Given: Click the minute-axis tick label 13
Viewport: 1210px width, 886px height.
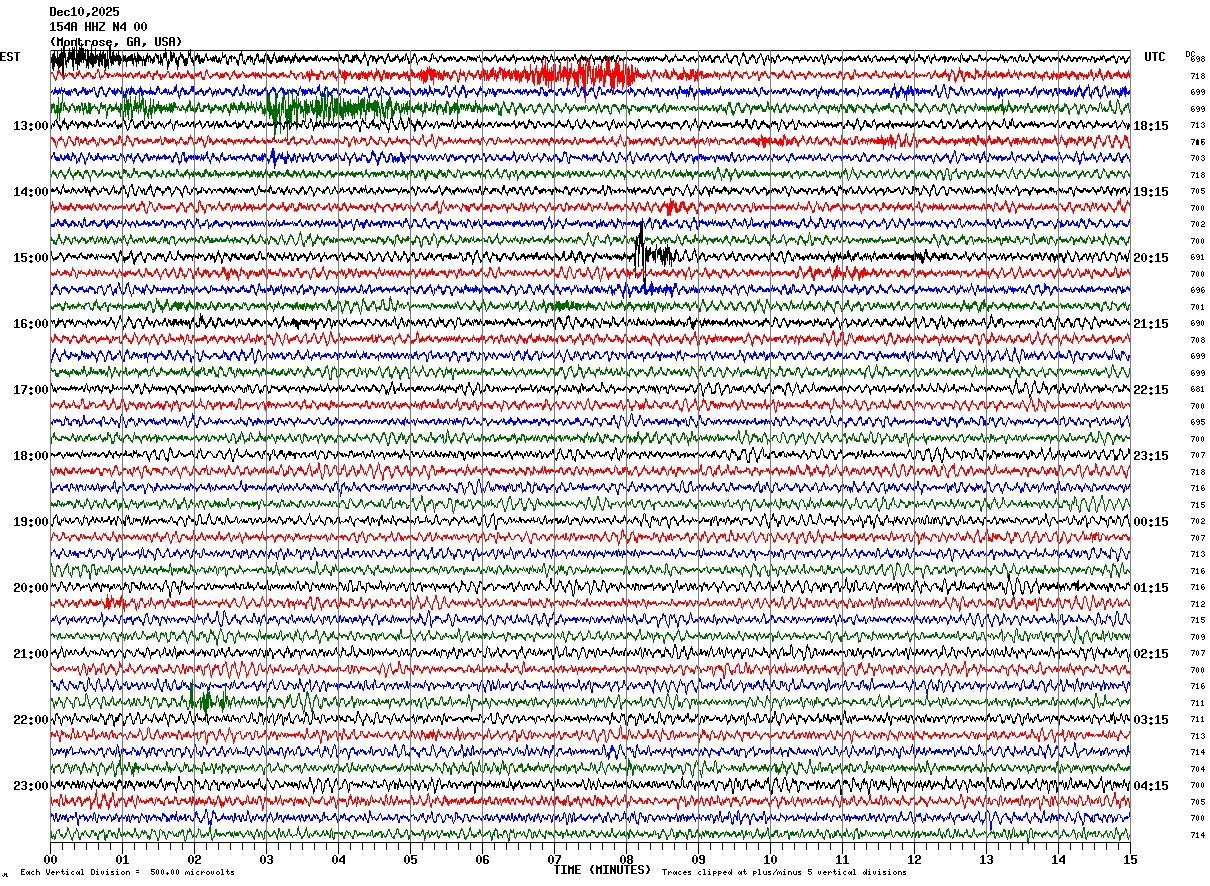Looking at the screenshot, I should click(x=986, y=859).
